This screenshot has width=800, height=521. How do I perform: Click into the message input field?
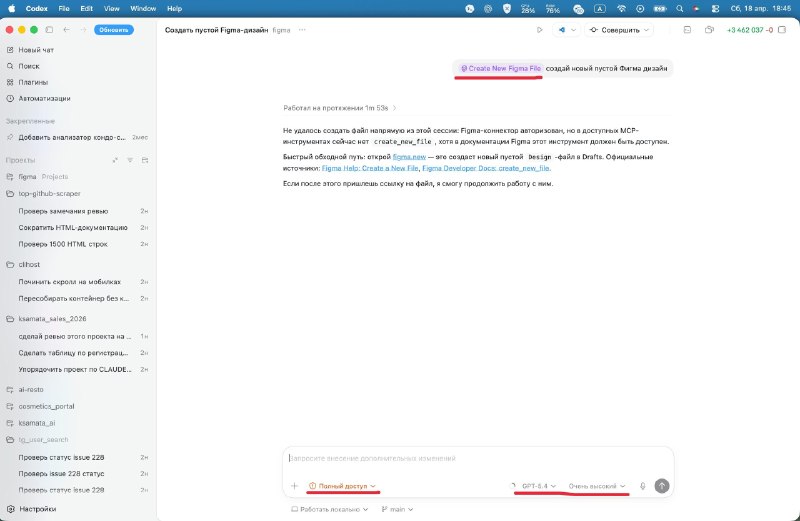pos(478,458)
